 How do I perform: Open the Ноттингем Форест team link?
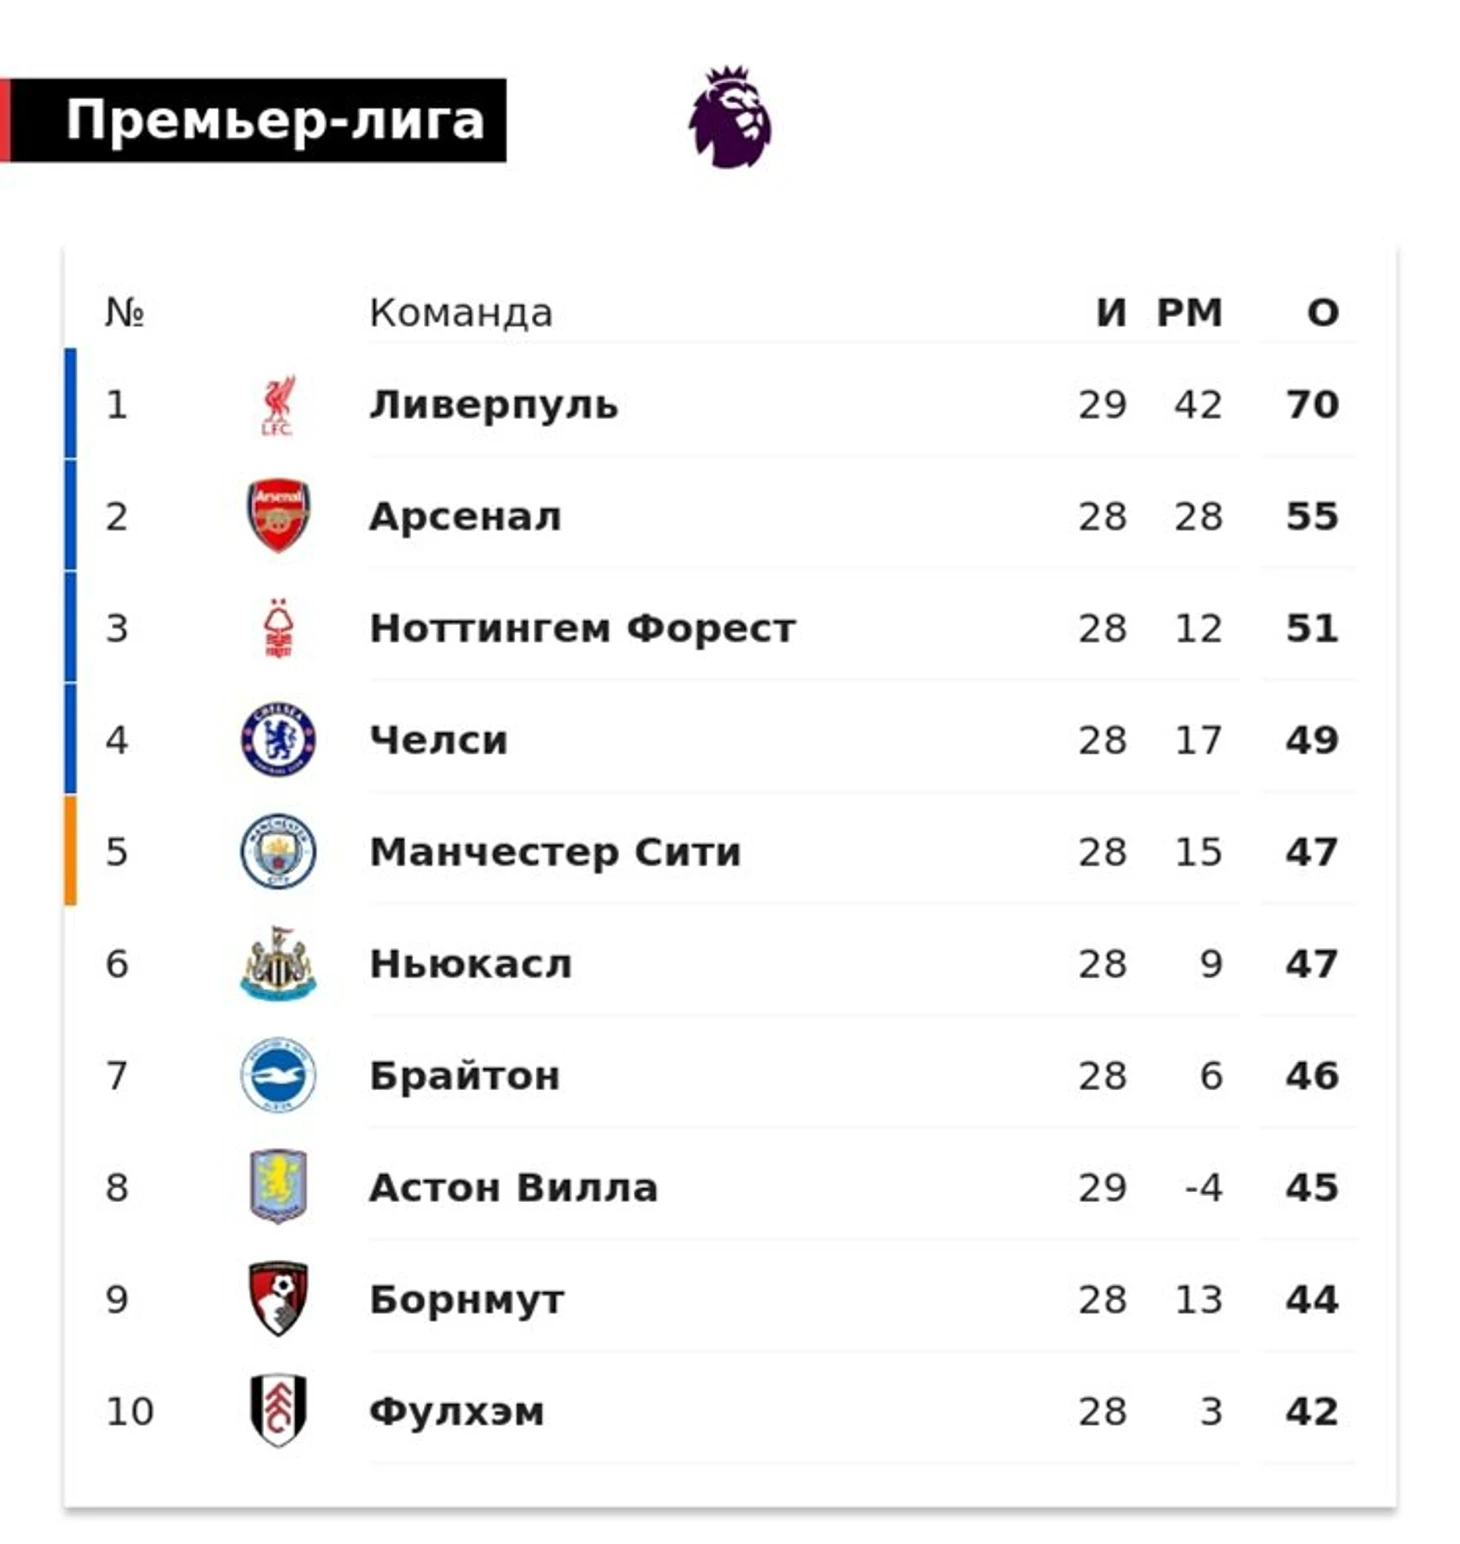pos(583,629)
